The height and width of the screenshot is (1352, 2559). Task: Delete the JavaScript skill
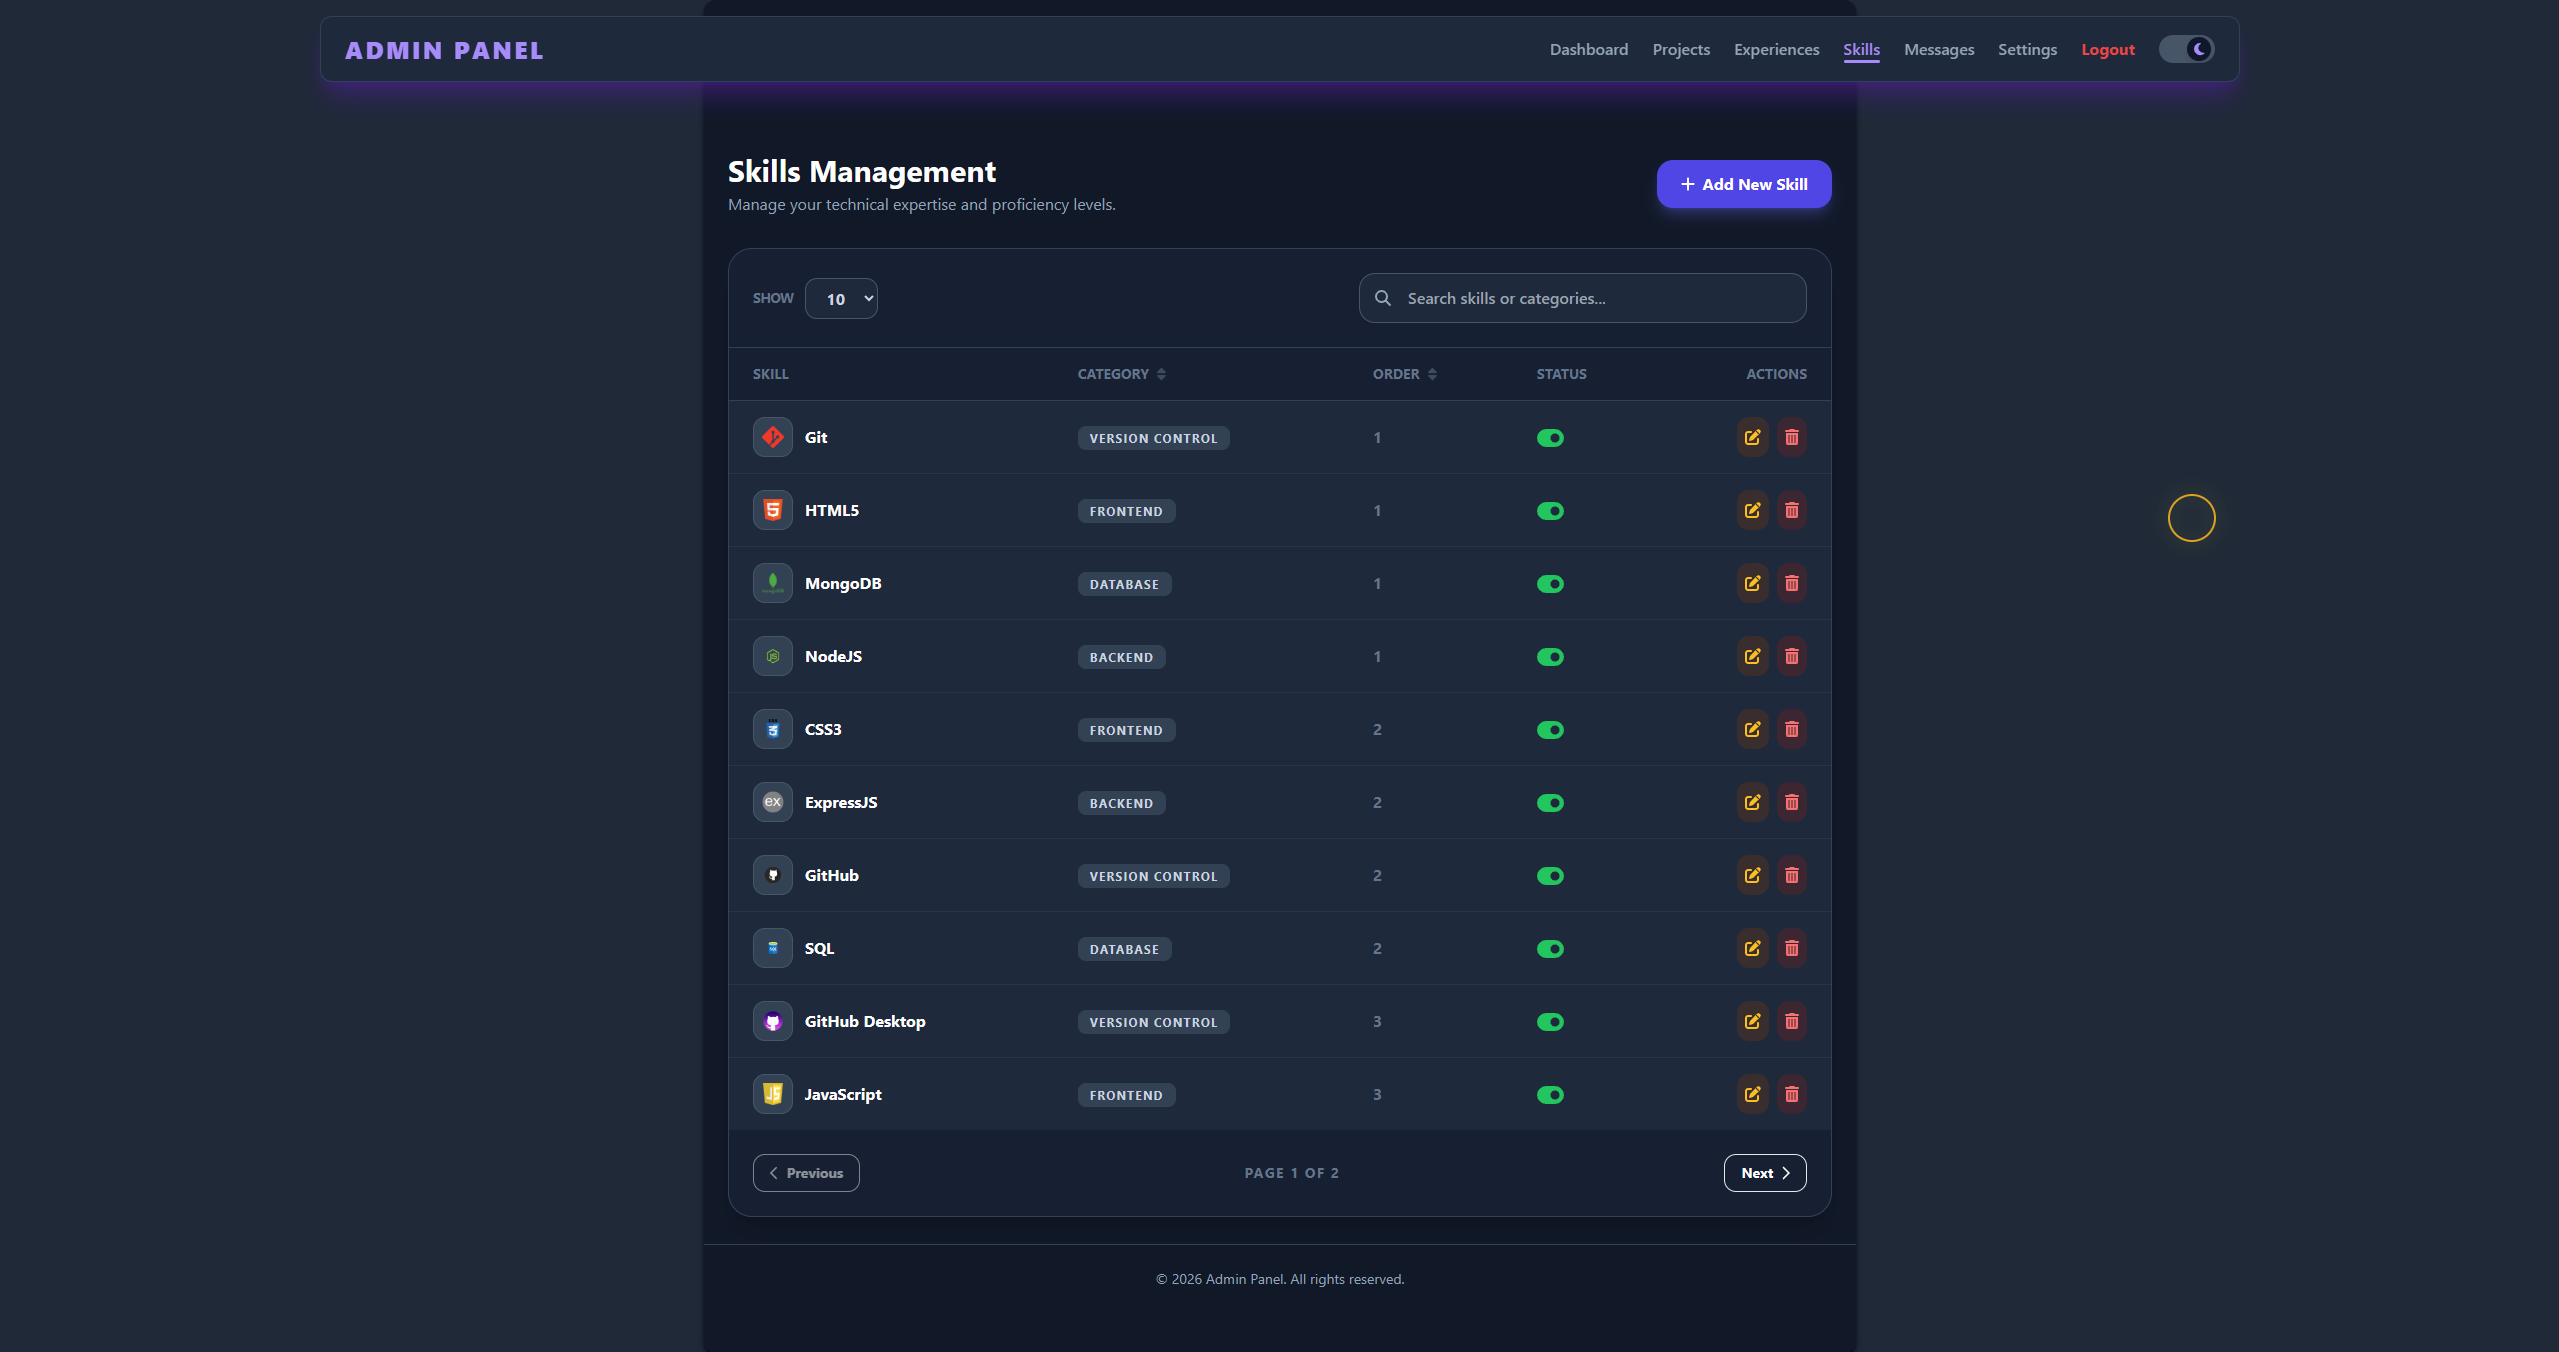[x=1791, y=1094]
